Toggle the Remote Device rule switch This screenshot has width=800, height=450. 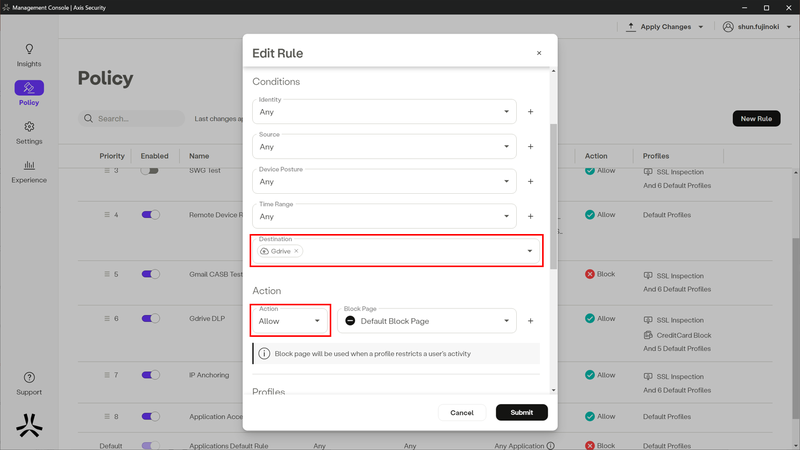click(151, 215)
